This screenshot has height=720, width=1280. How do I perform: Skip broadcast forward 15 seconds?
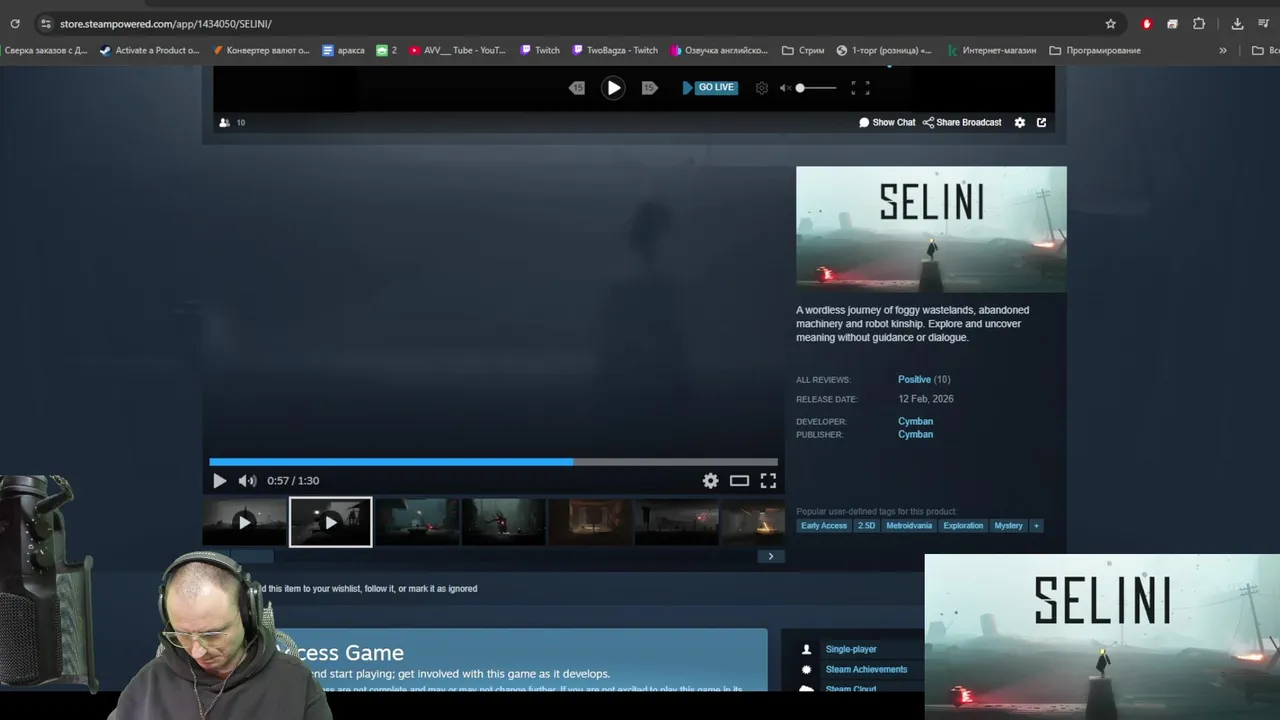pos(649,88)
